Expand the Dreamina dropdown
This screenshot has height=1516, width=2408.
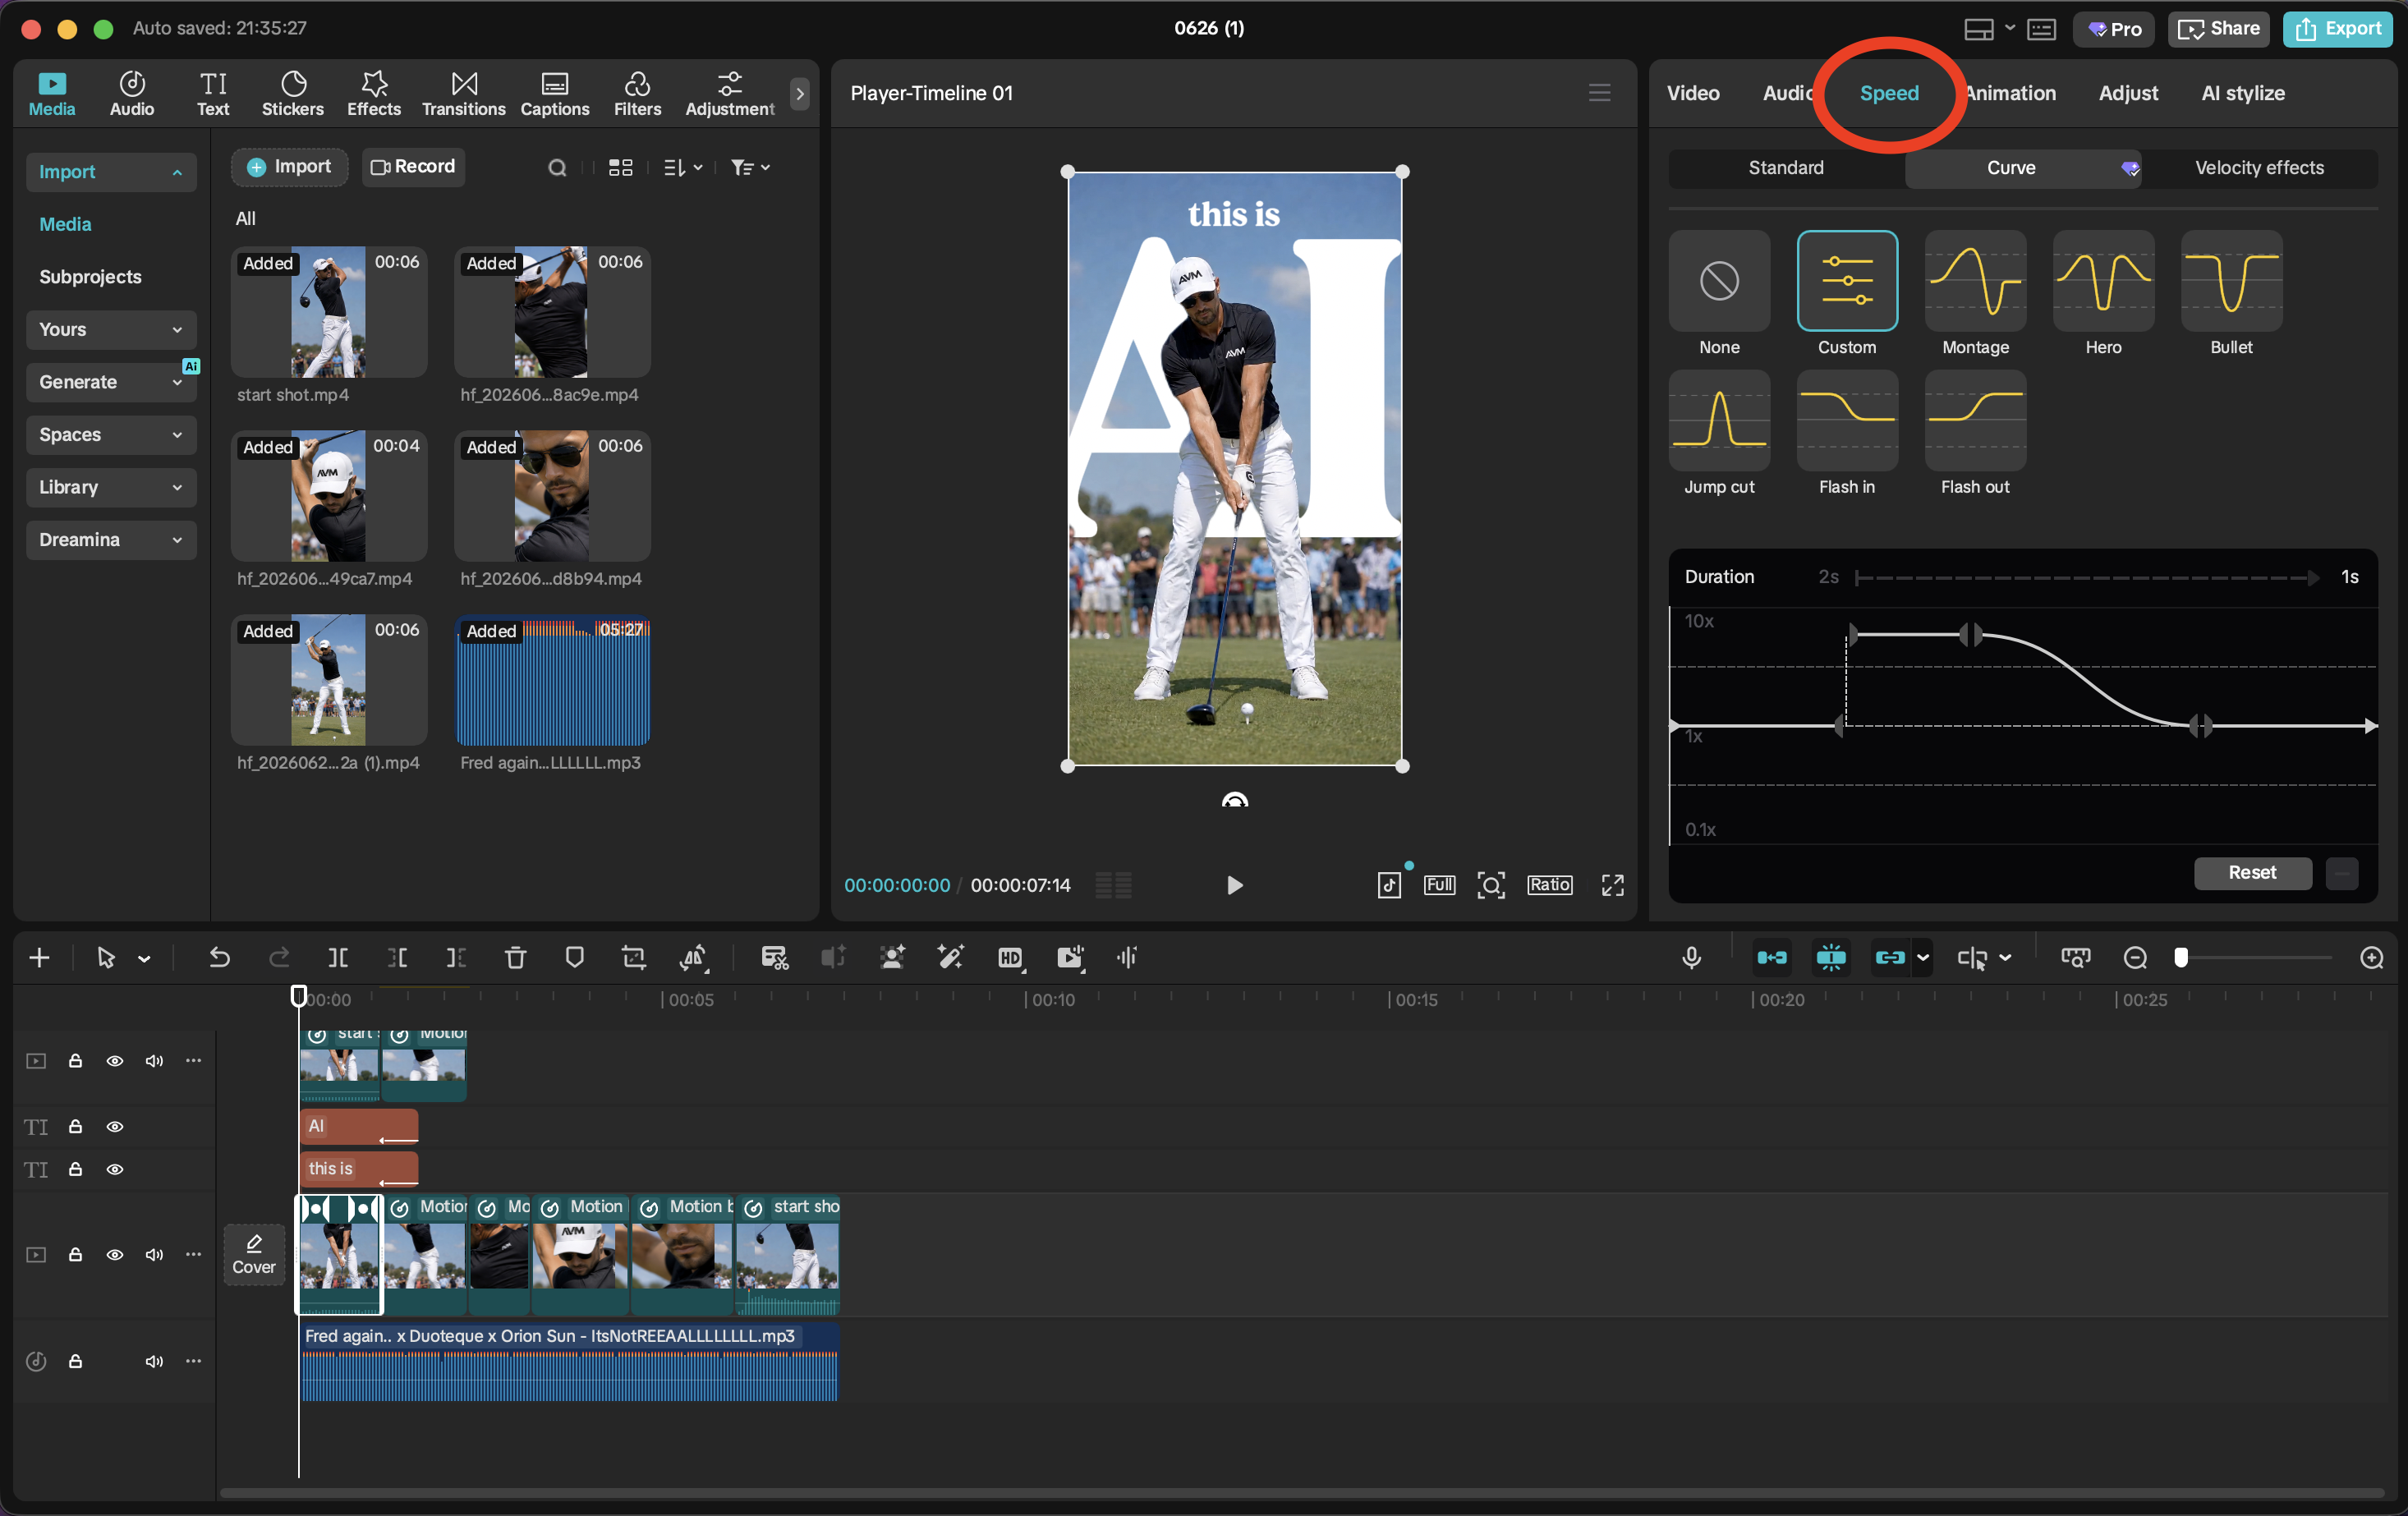coord(111,540)
